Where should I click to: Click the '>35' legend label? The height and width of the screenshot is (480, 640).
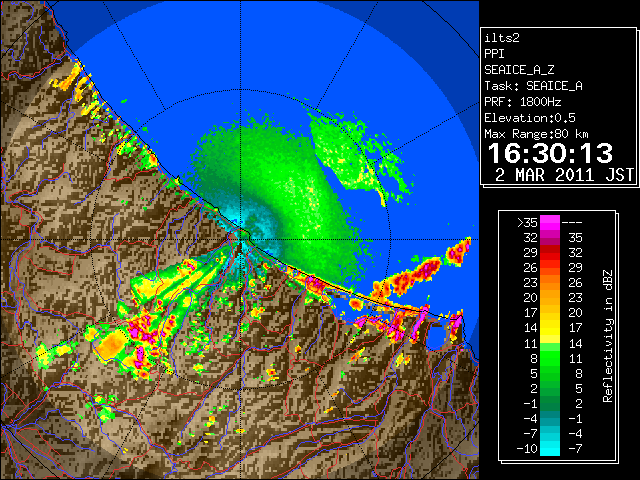pyautogui.click(x=527, y=223)
